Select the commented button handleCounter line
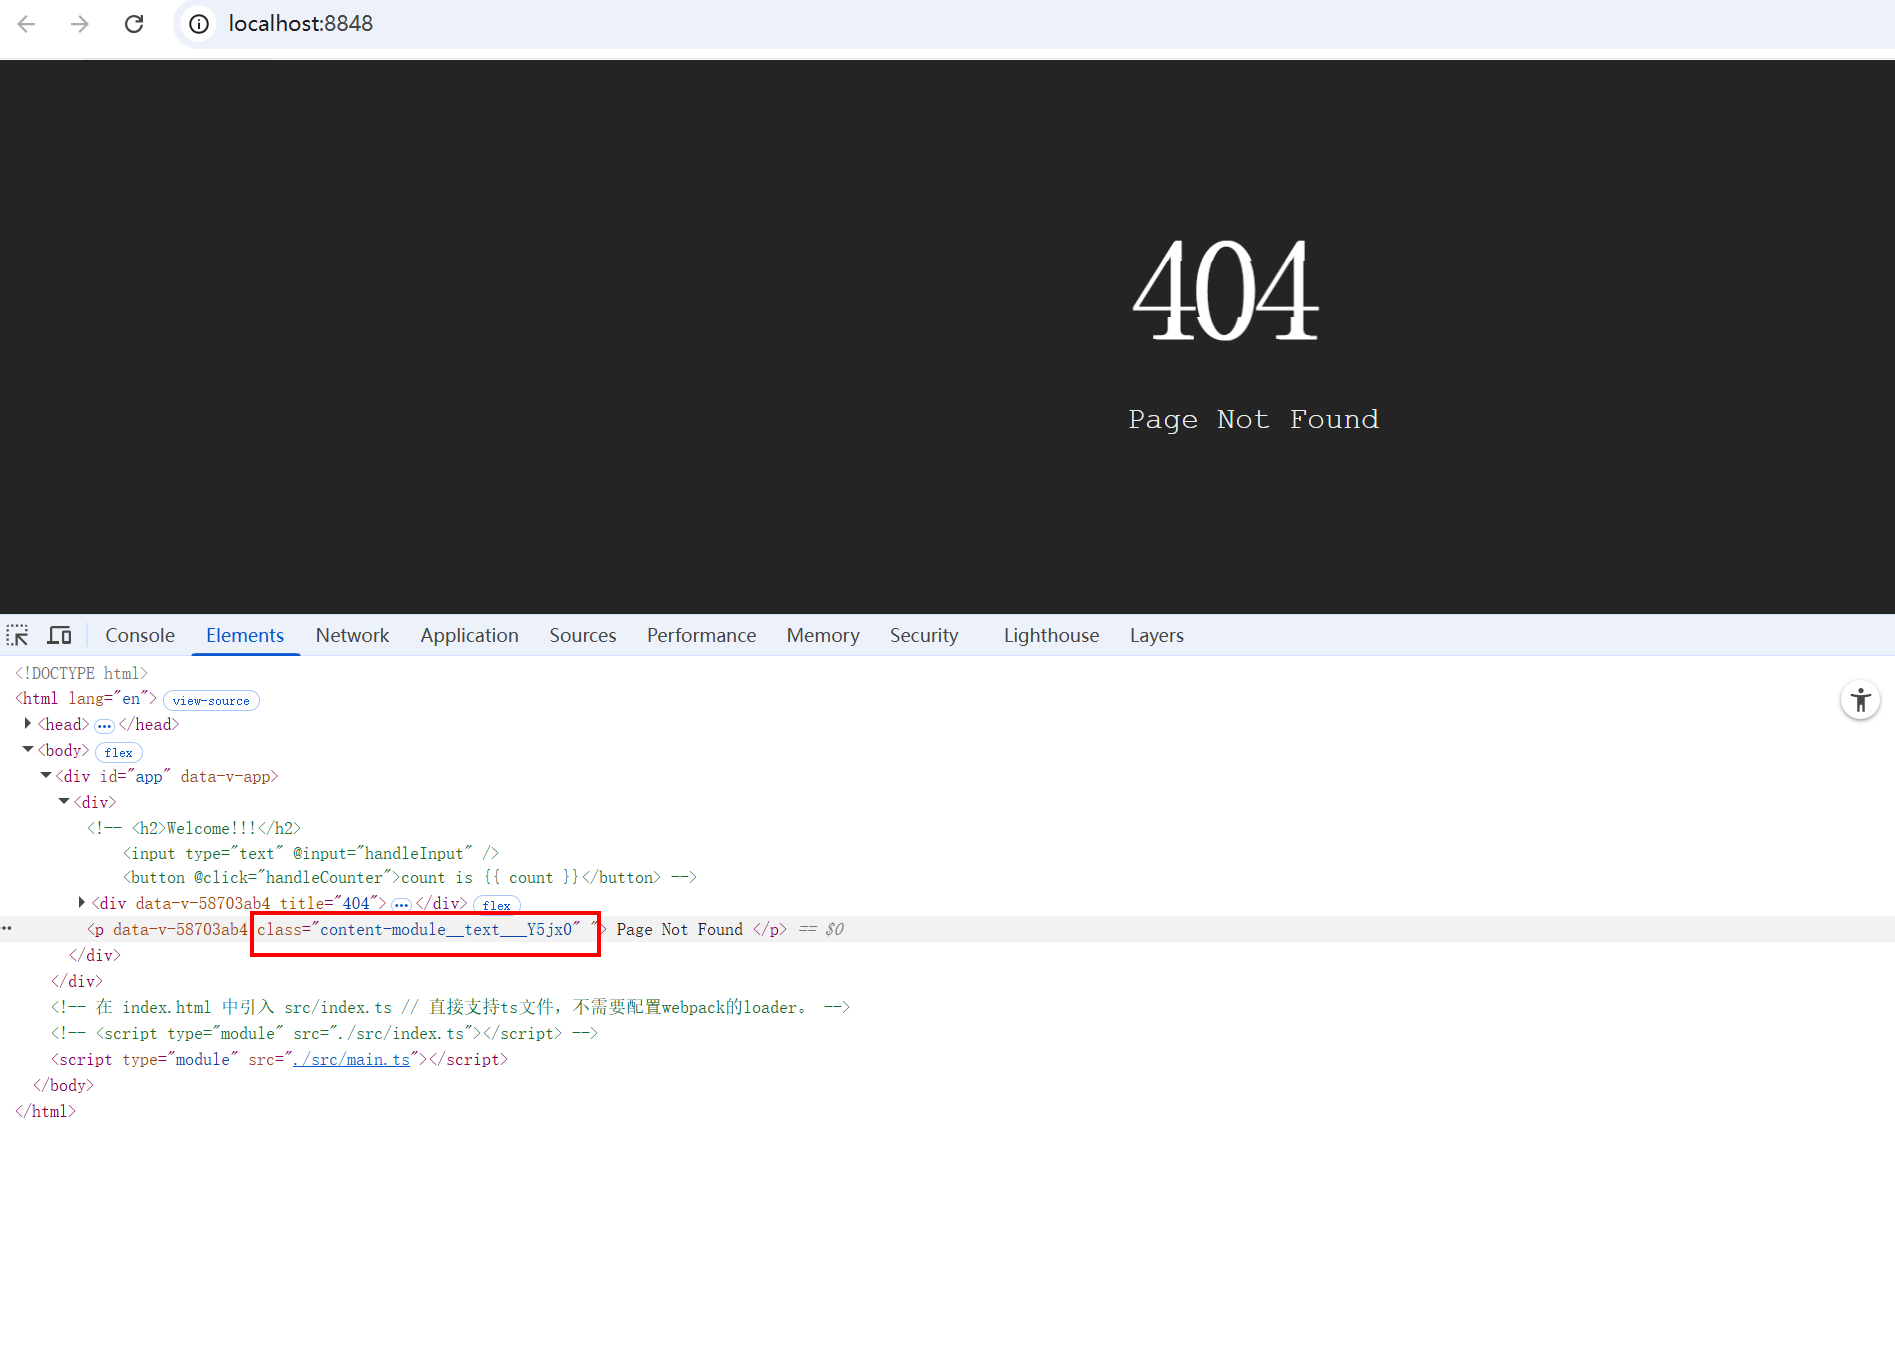Screen dimensions: 1895x1351 [x=410, y=877]
